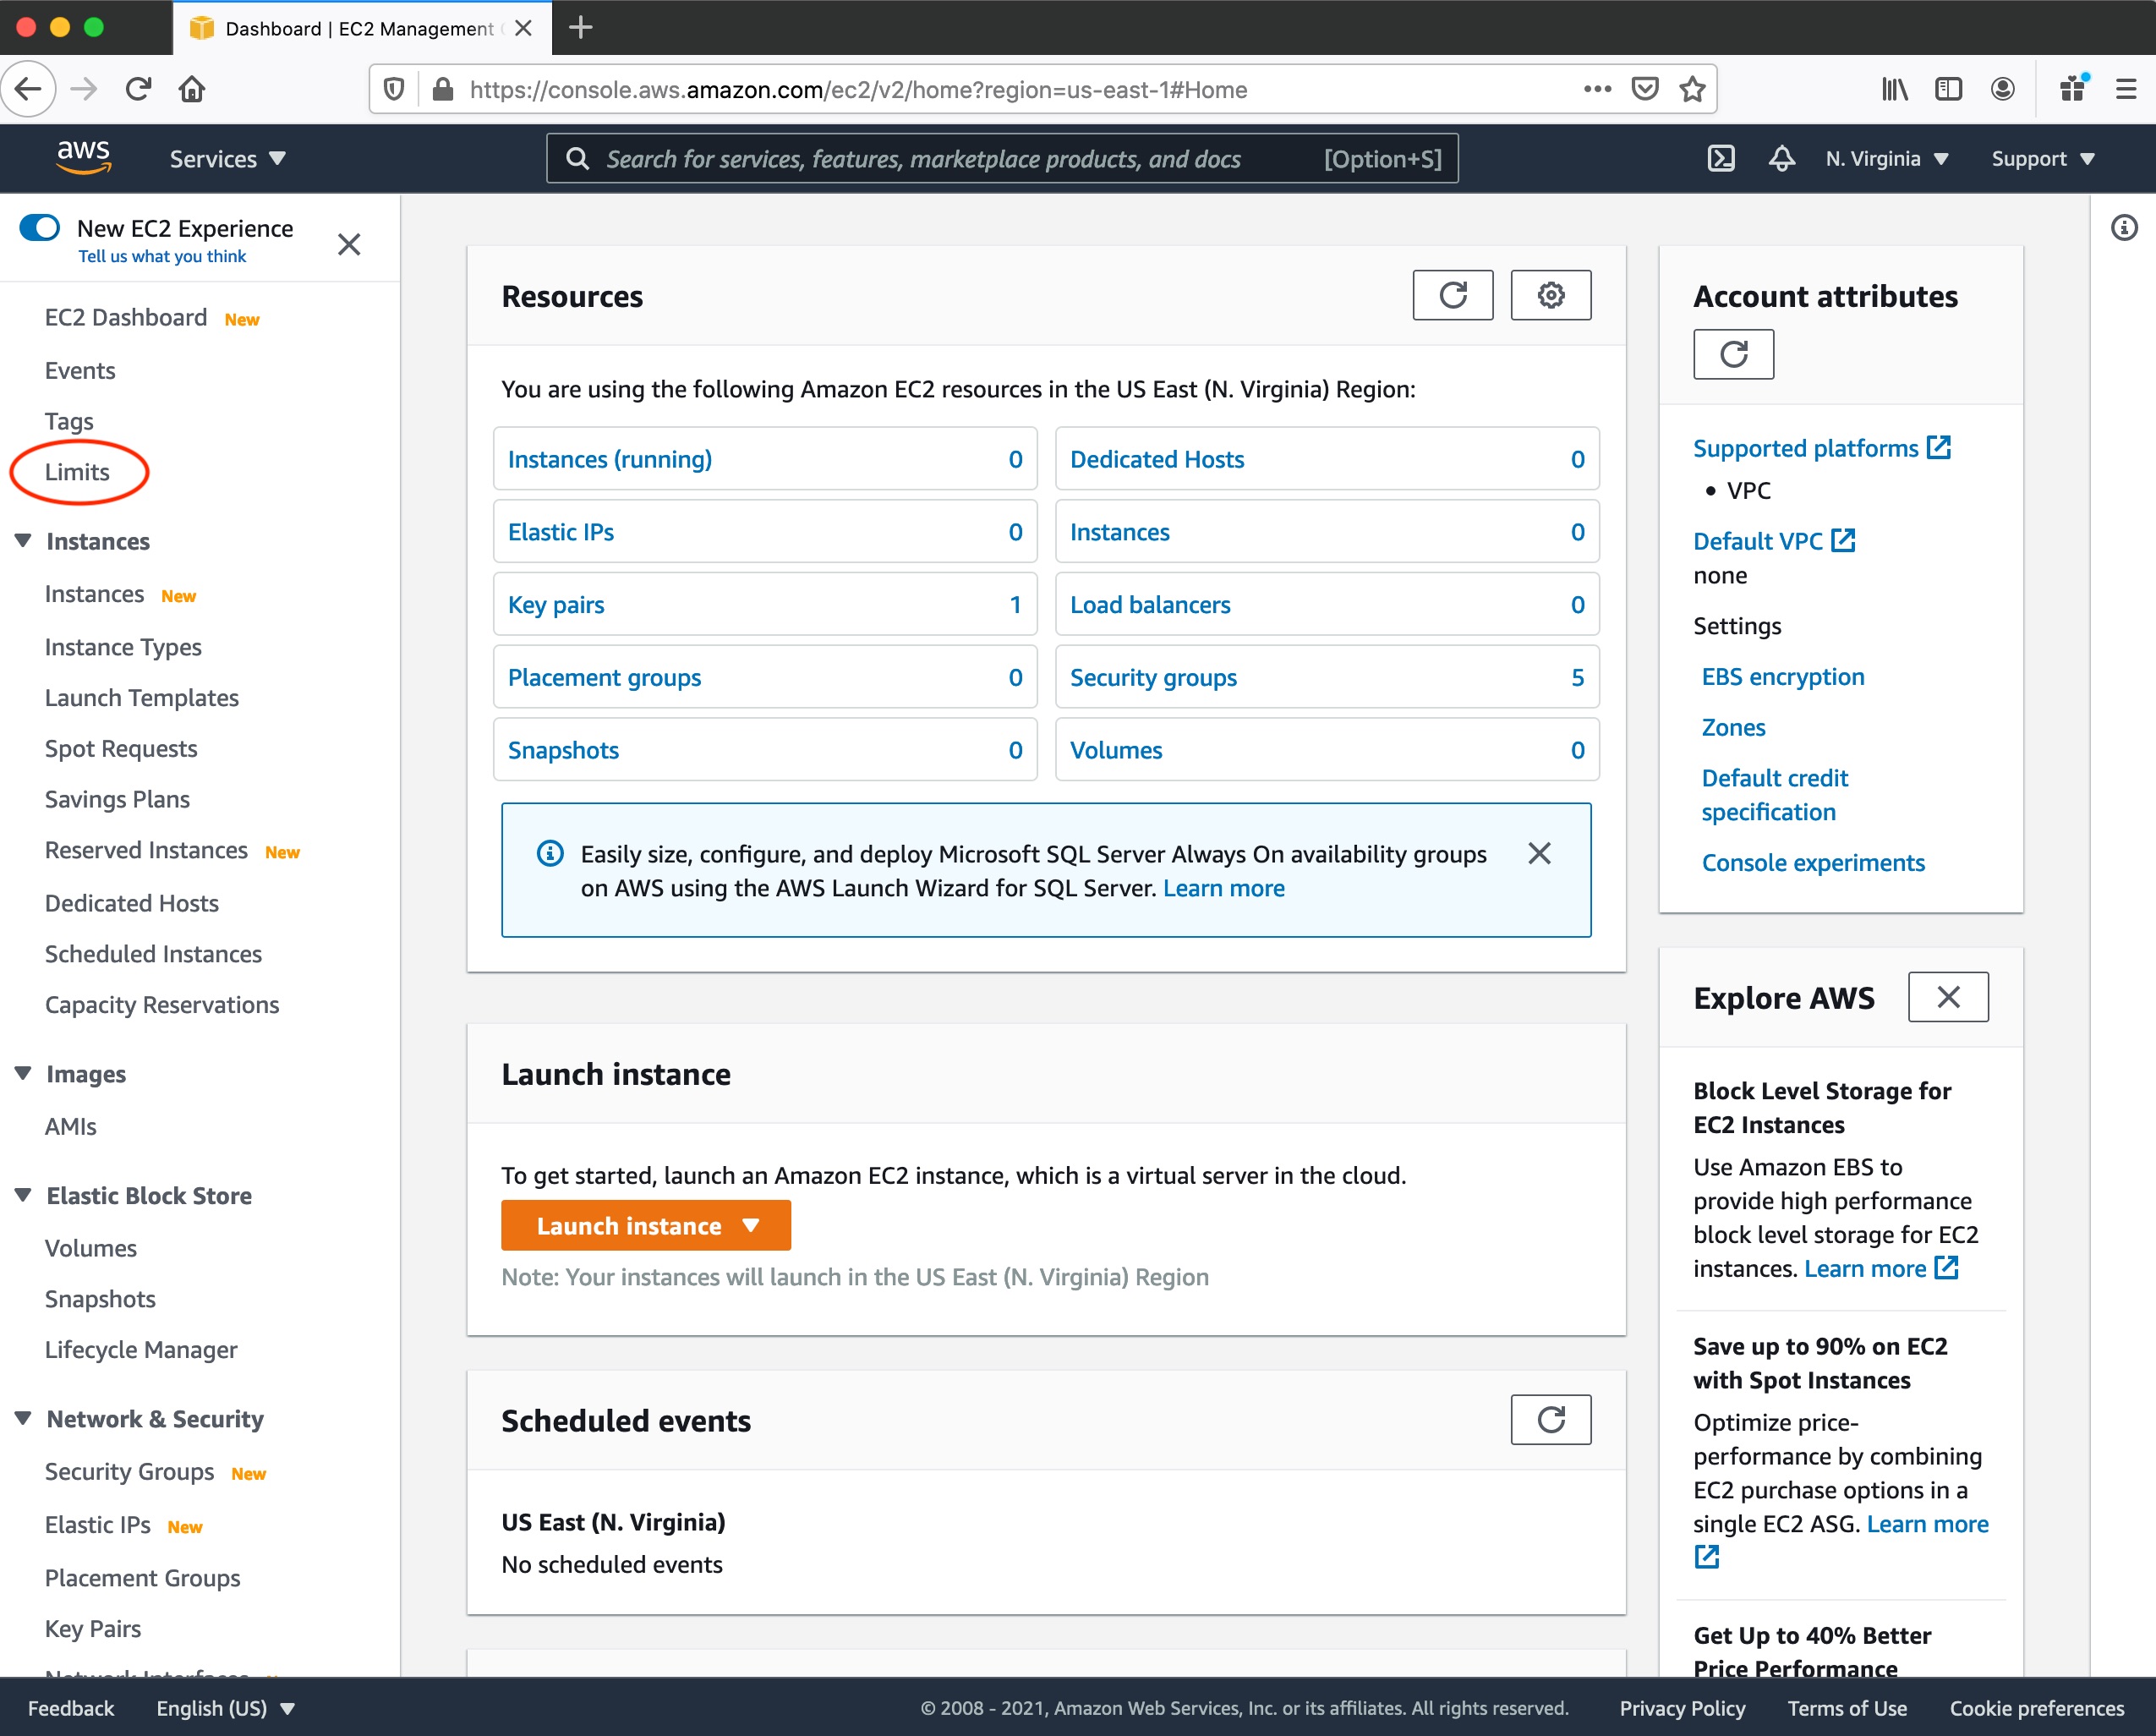Open EC2 Dashboard in sidebar
This screenshot has height=1736, width=2156.
[126, 318]
